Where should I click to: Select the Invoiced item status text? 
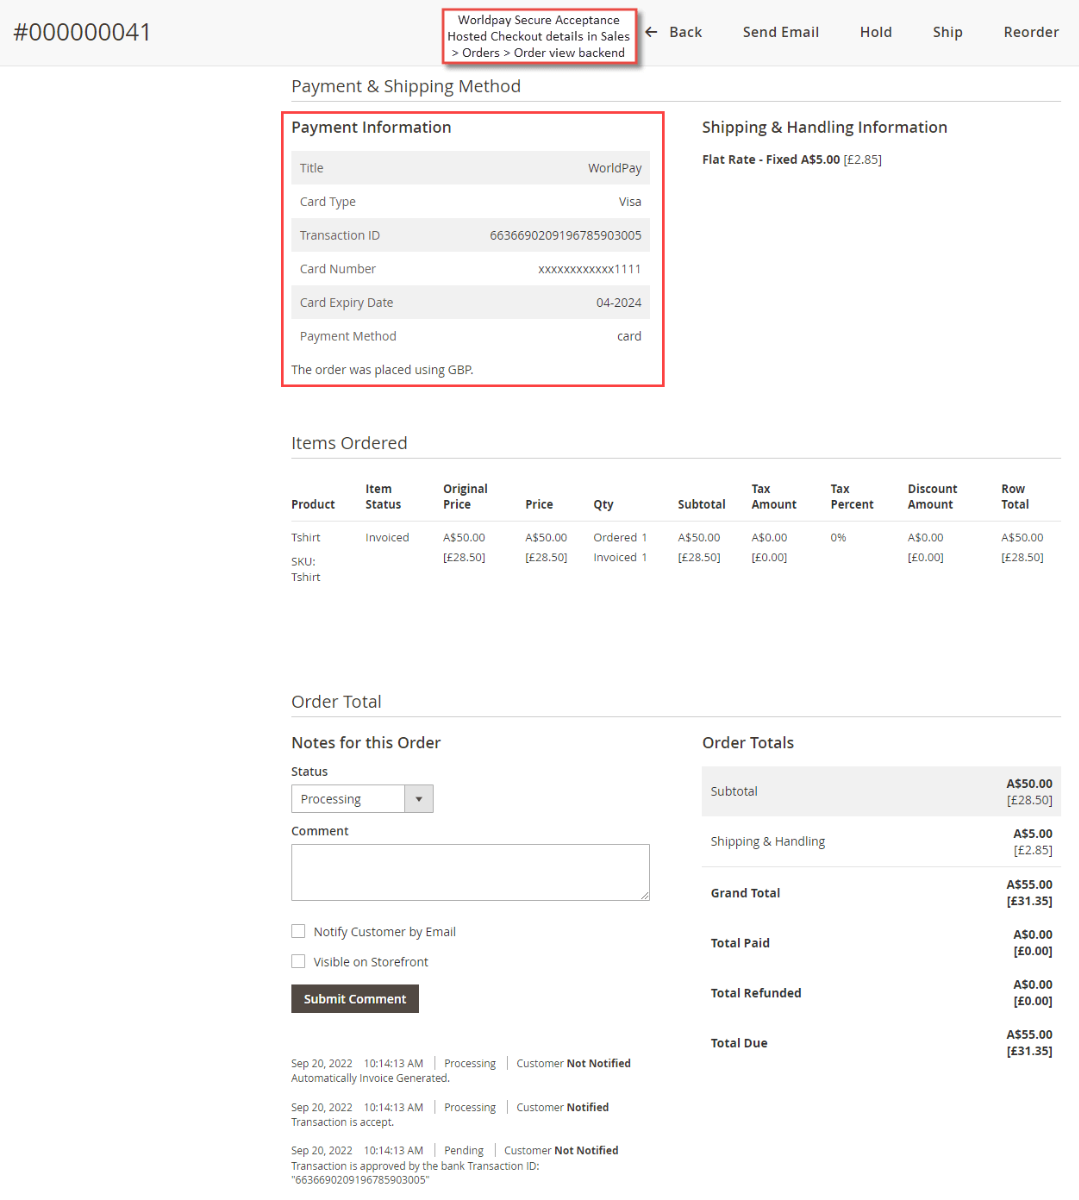387,537
